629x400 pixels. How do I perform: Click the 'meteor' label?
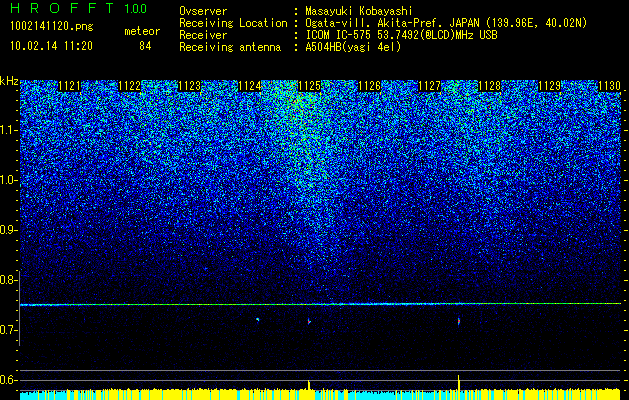(x=142, y=31)
